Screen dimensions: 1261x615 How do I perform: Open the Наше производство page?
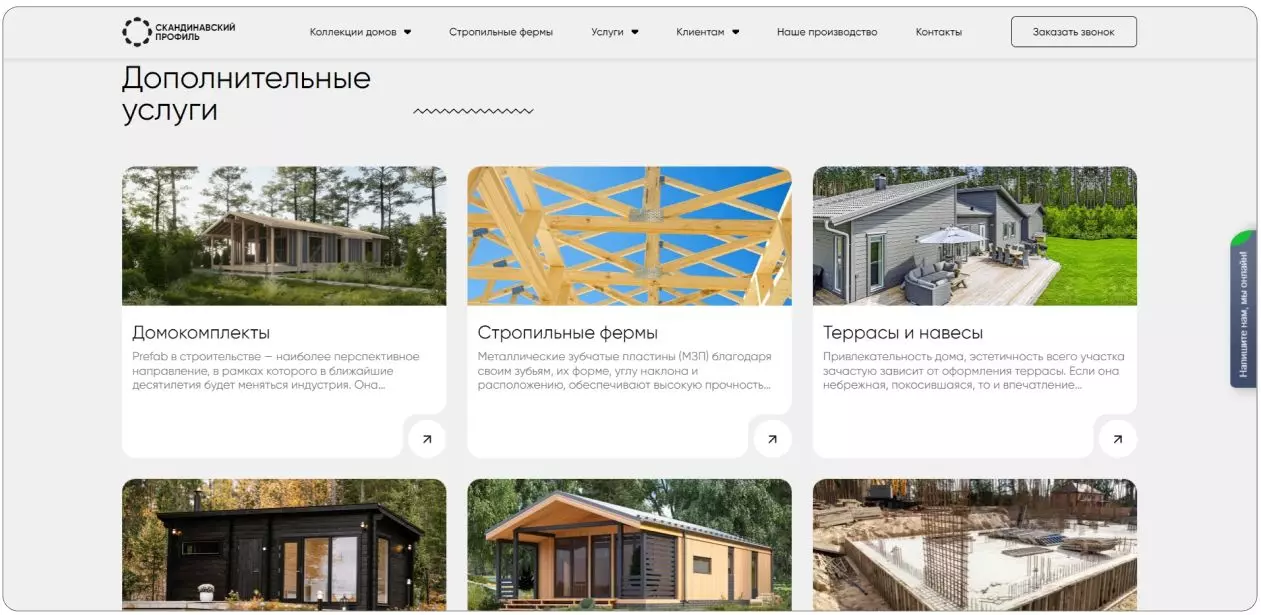827,32
